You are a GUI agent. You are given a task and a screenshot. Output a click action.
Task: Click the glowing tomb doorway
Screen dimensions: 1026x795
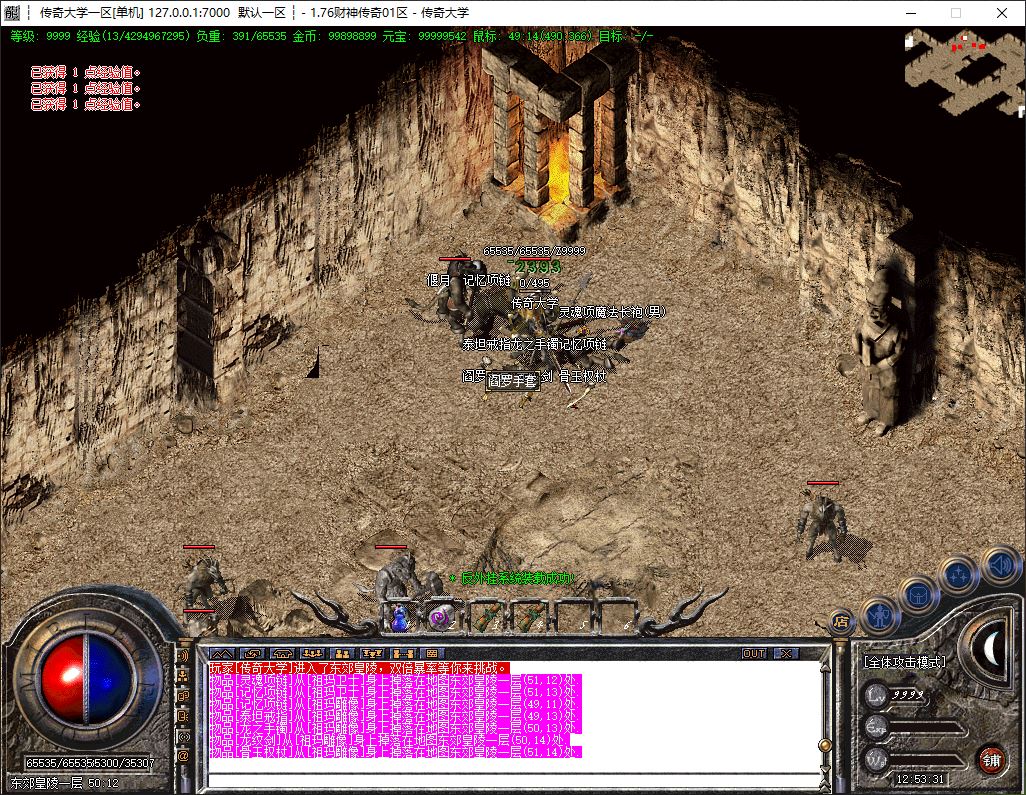(558, 171)
